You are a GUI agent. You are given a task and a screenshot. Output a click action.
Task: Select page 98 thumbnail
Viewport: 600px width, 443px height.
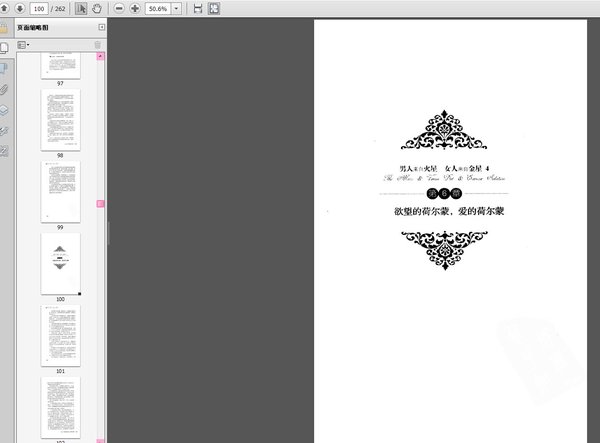(x=60, y=120)
